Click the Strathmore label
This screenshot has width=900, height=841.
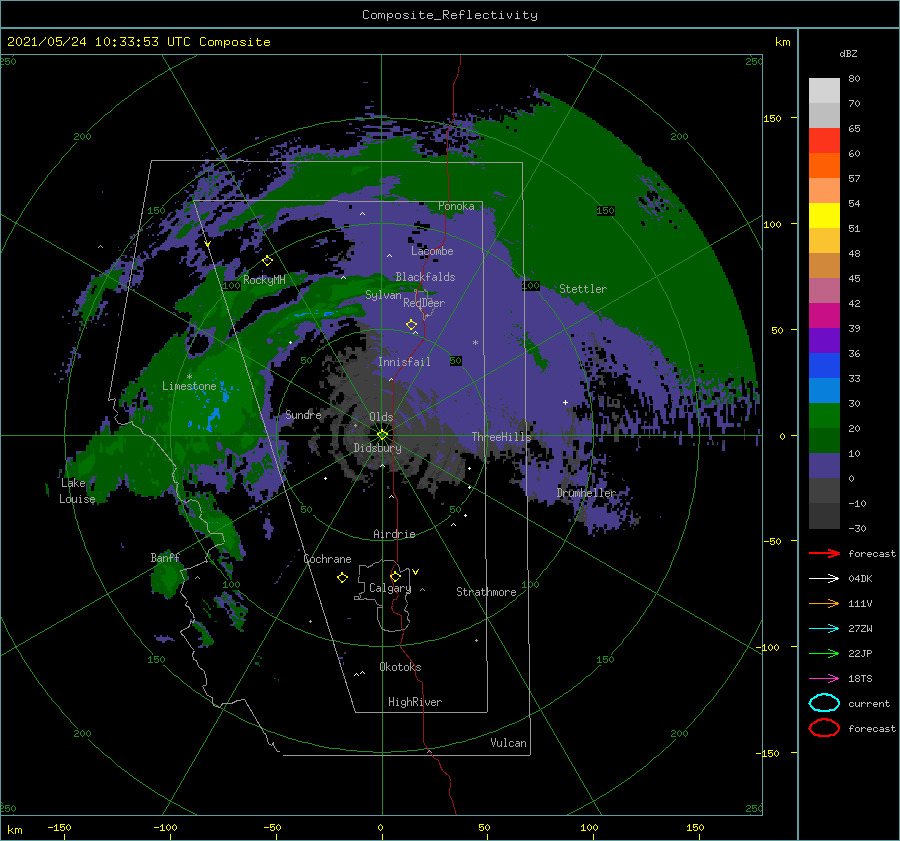[486, 592]
